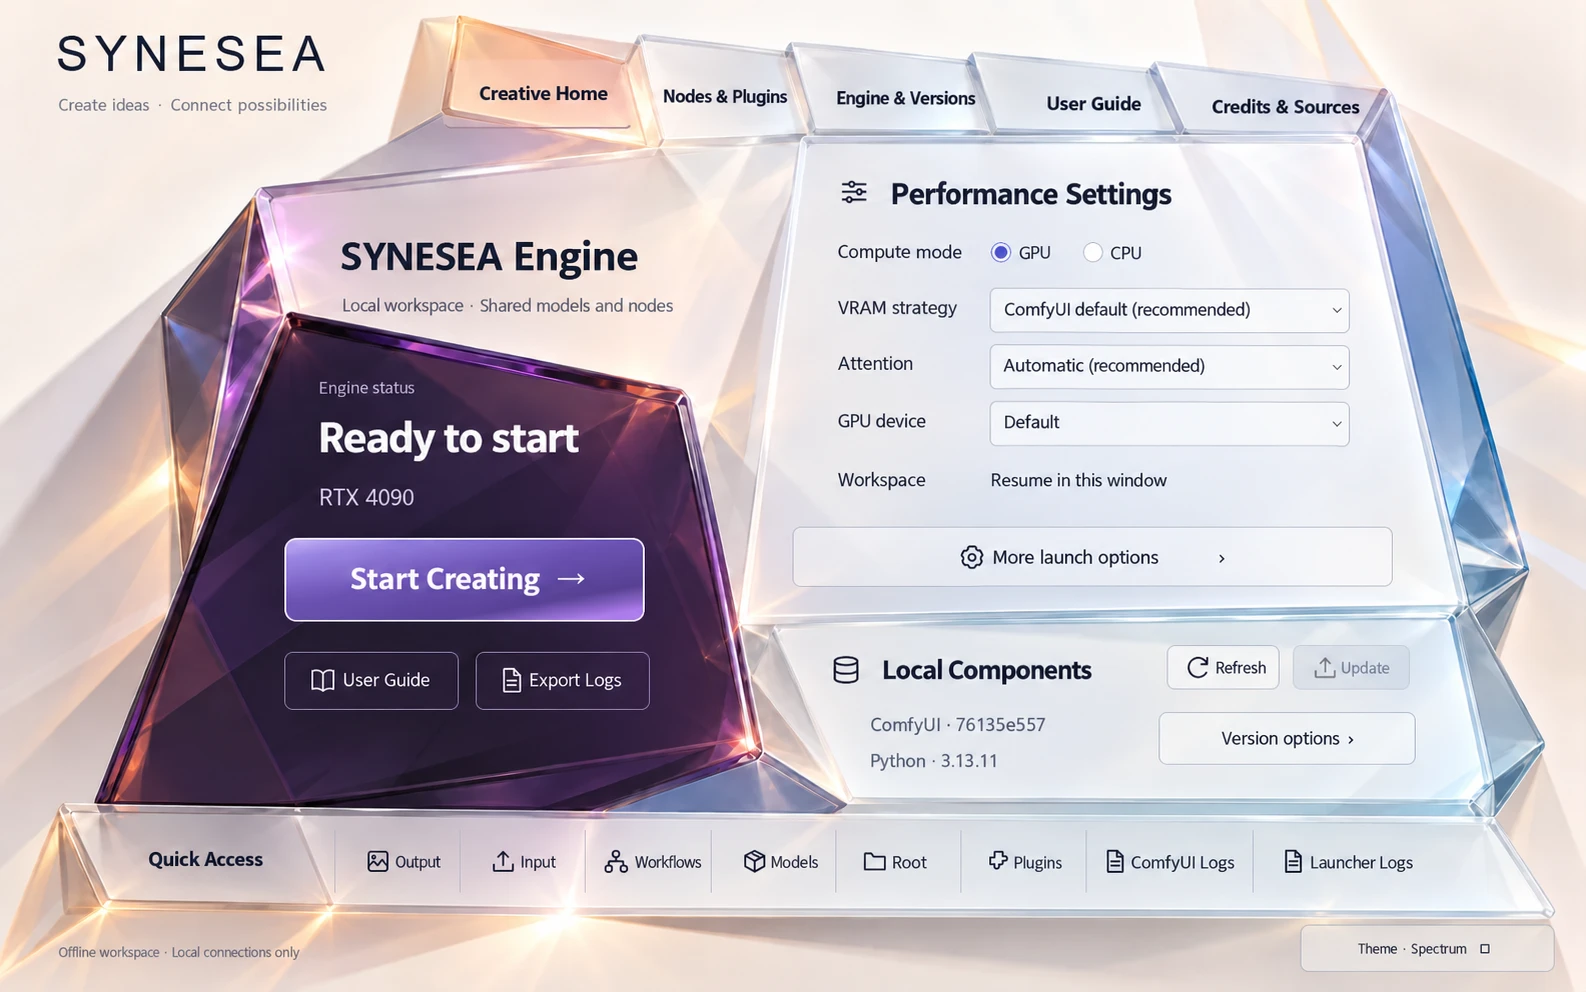Click the Plugins puzzle-piece icon
Screen dimensions: 1586x992
998,860
